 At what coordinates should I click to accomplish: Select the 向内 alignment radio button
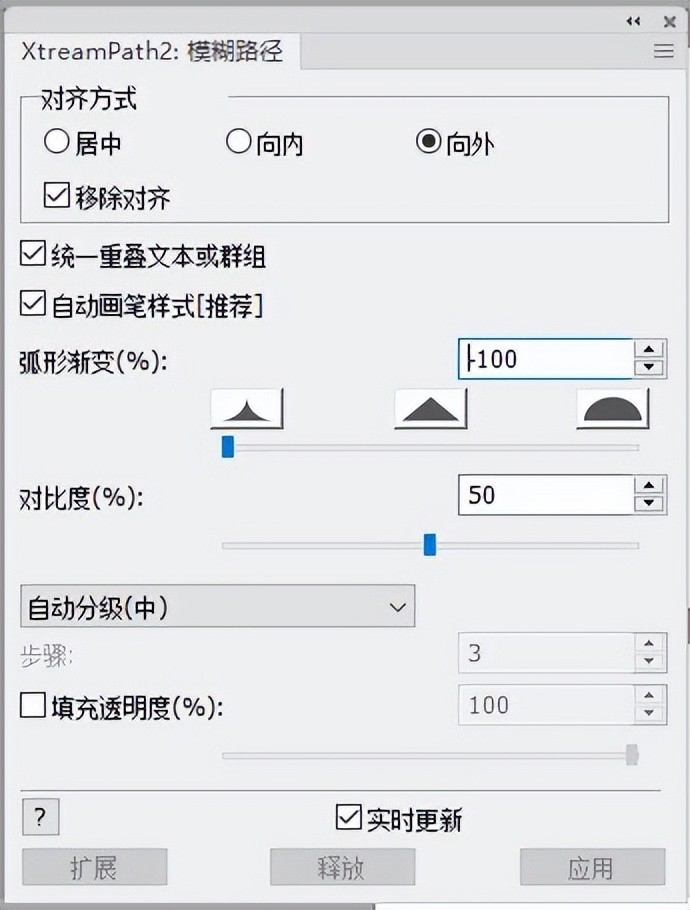tap(238, 142)
